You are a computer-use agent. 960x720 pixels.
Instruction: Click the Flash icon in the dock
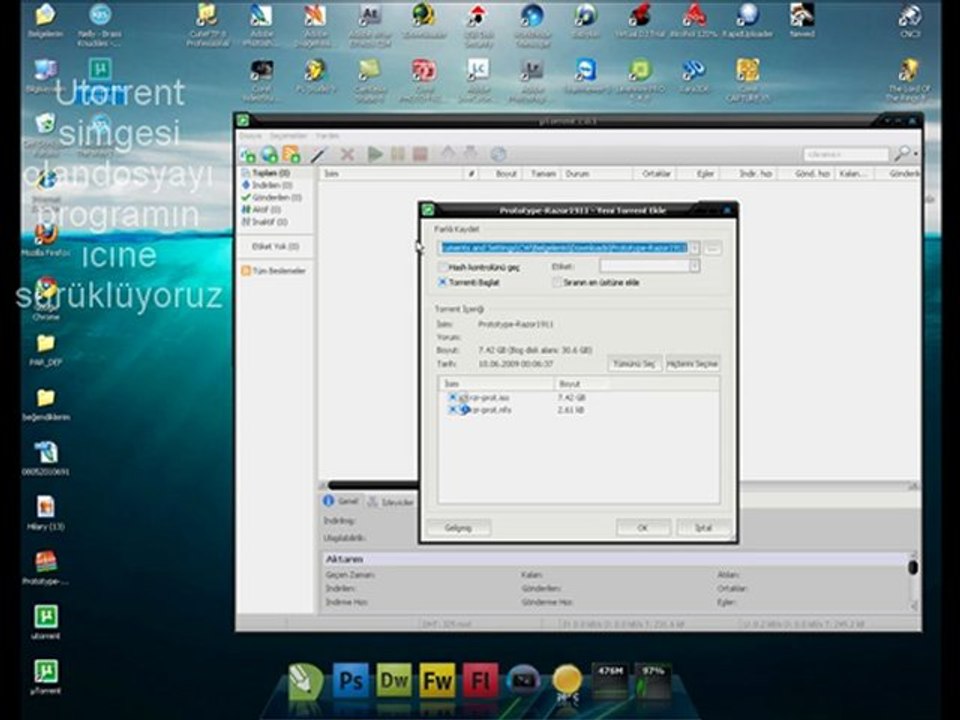[x=481, y=680]
